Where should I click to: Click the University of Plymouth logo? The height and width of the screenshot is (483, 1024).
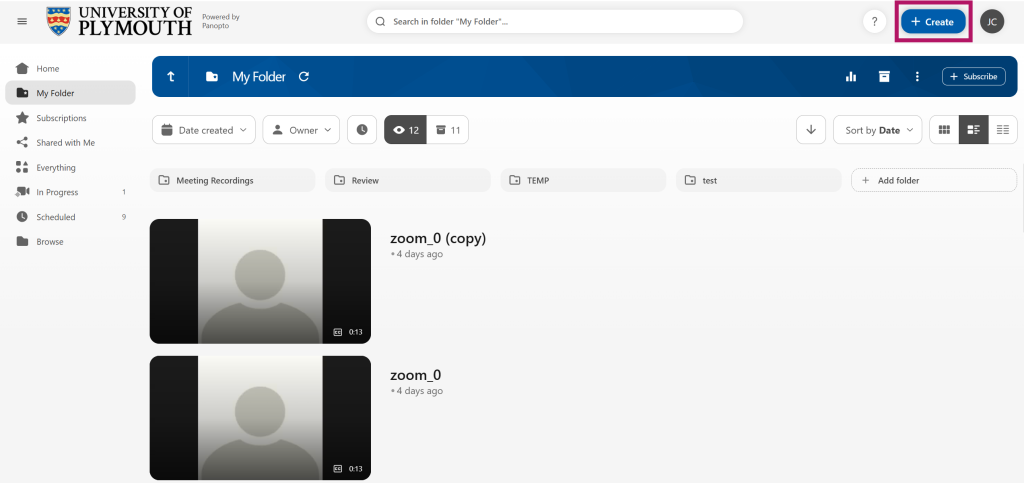tap(120, 22)
